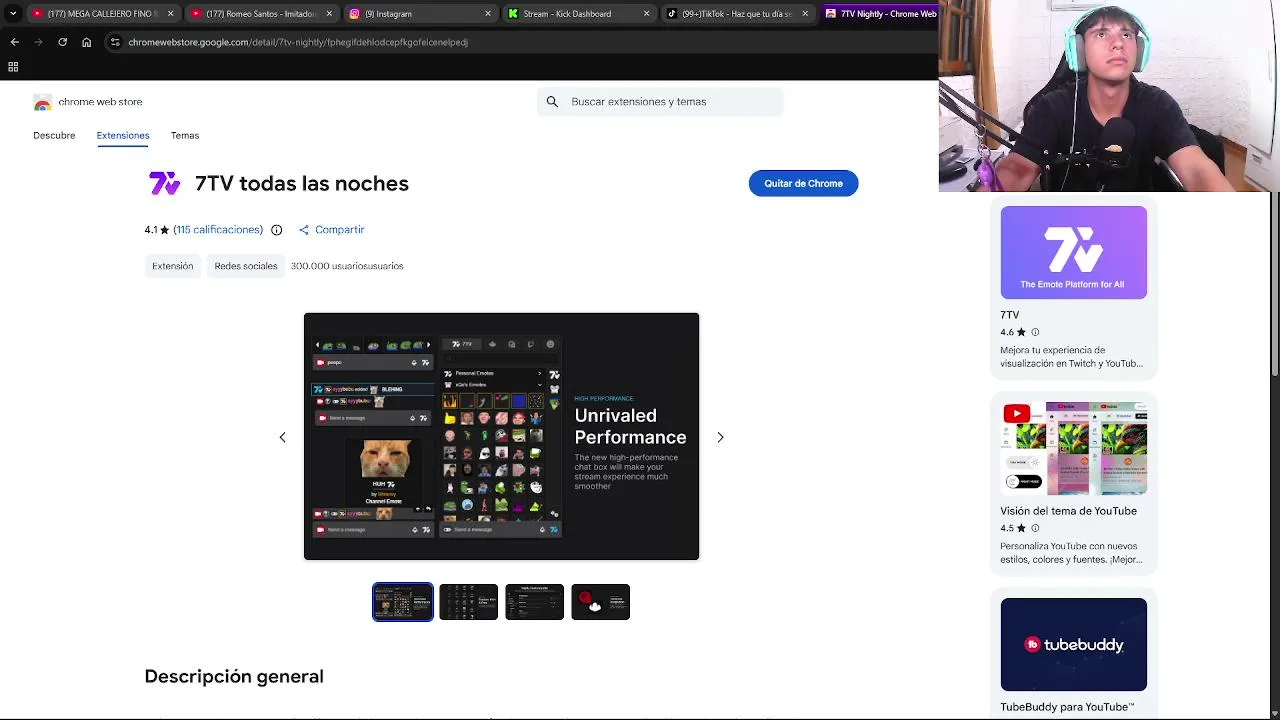Click the address bar URL
1280x720 pixels.
coord(298,42)
